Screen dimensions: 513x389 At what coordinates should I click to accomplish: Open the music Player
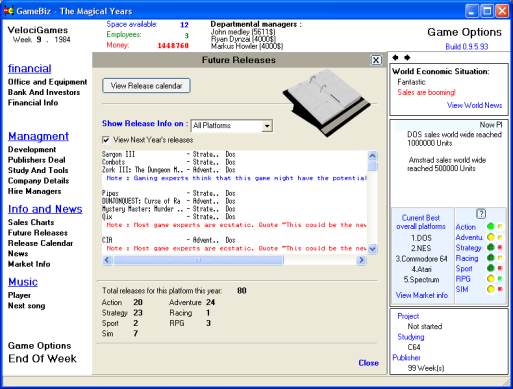pos(19,295)
